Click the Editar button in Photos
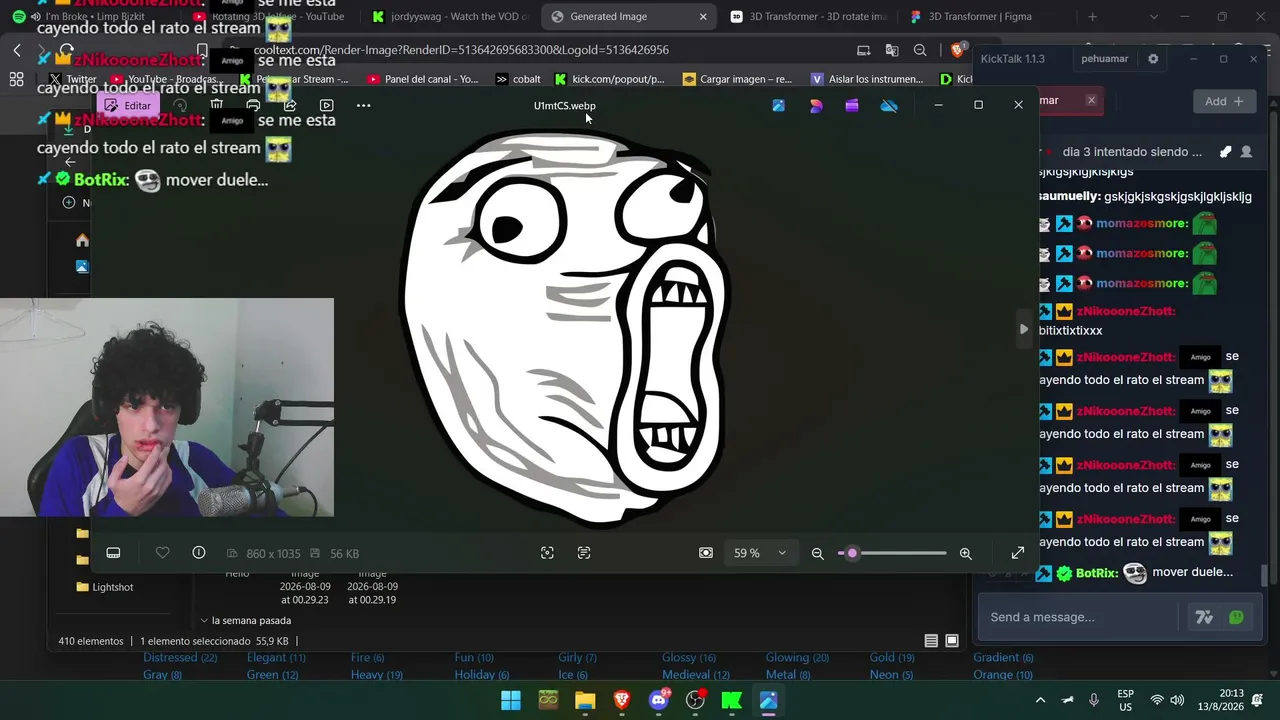 pyautogui.click(x=128, y=105)
